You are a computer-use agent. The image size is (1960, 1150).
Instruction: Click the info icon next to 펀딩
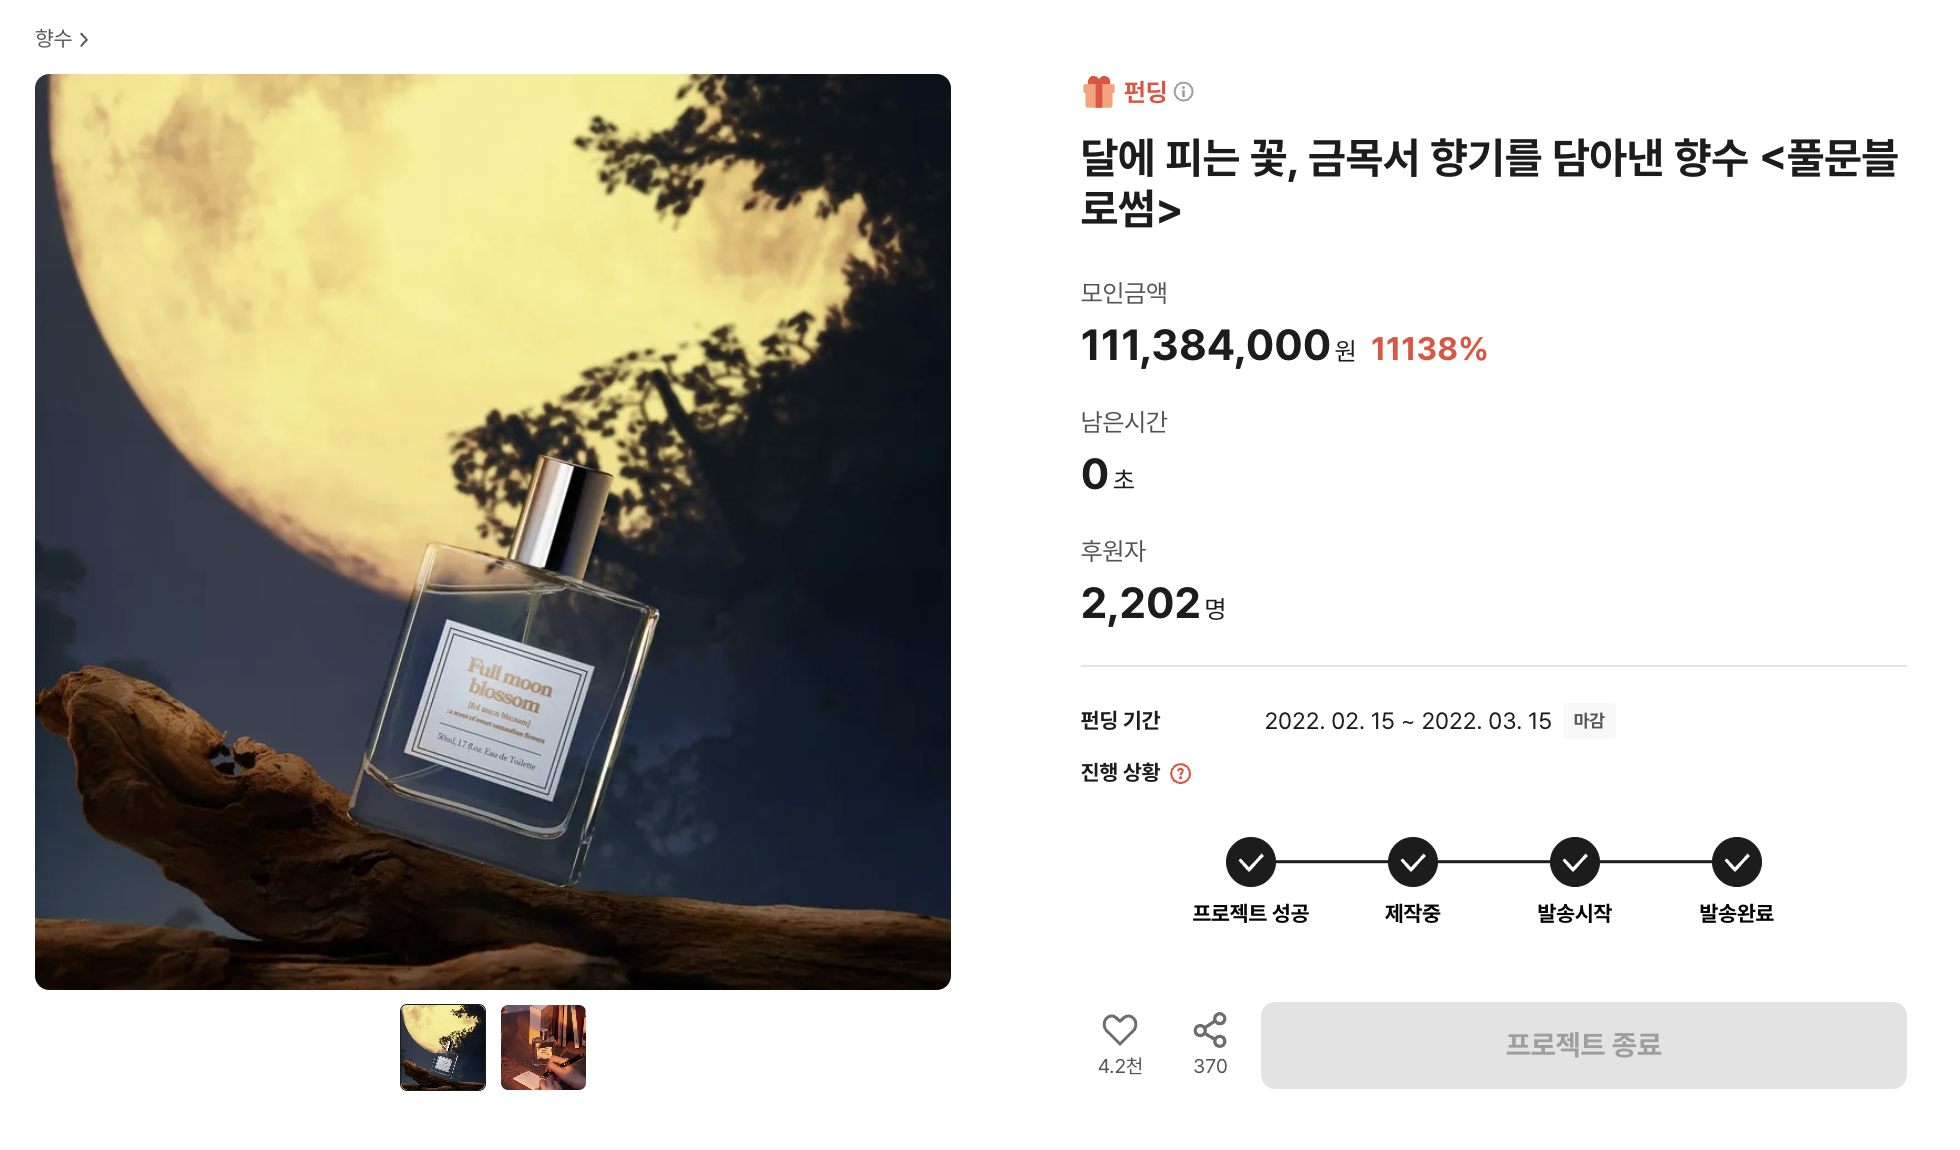1184,92
